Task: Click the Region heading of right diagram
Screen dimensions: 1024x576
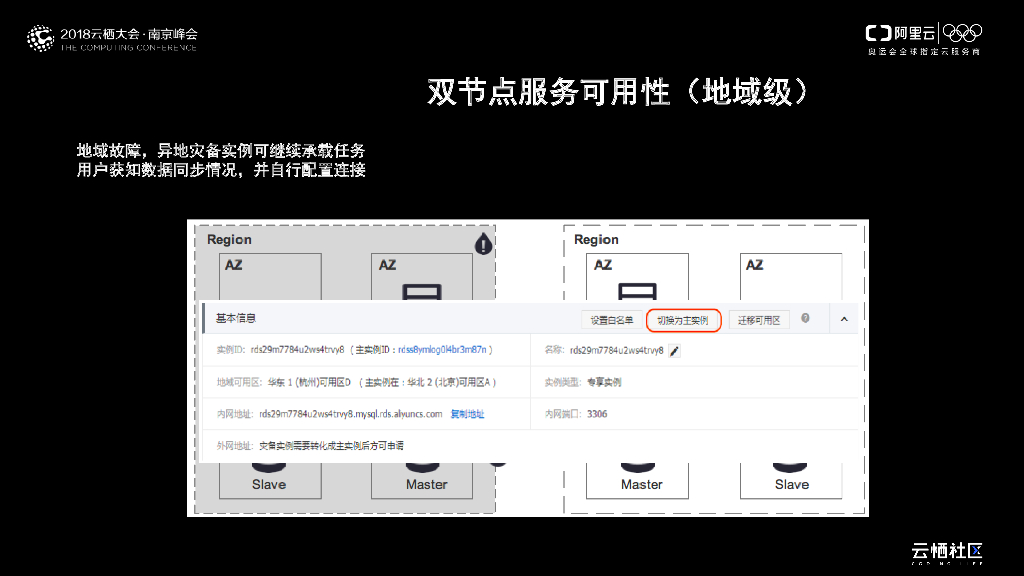Action: 596,240
